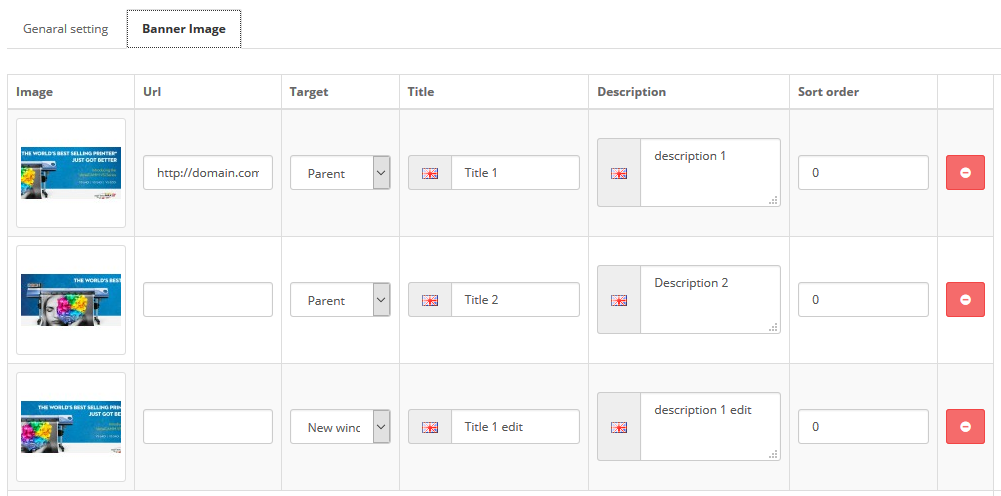This screenshot has width=1001, height=496.
Task: Select the first banner image thumbnail
Action: 71,173
